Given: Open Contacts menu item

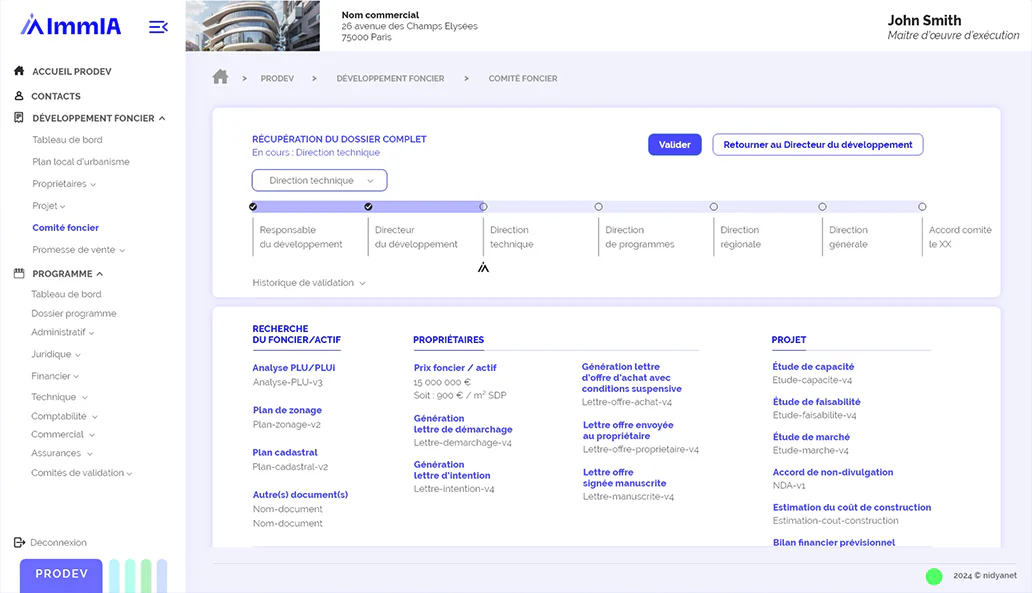Looking at the screenshot, I should coord(56,96).
